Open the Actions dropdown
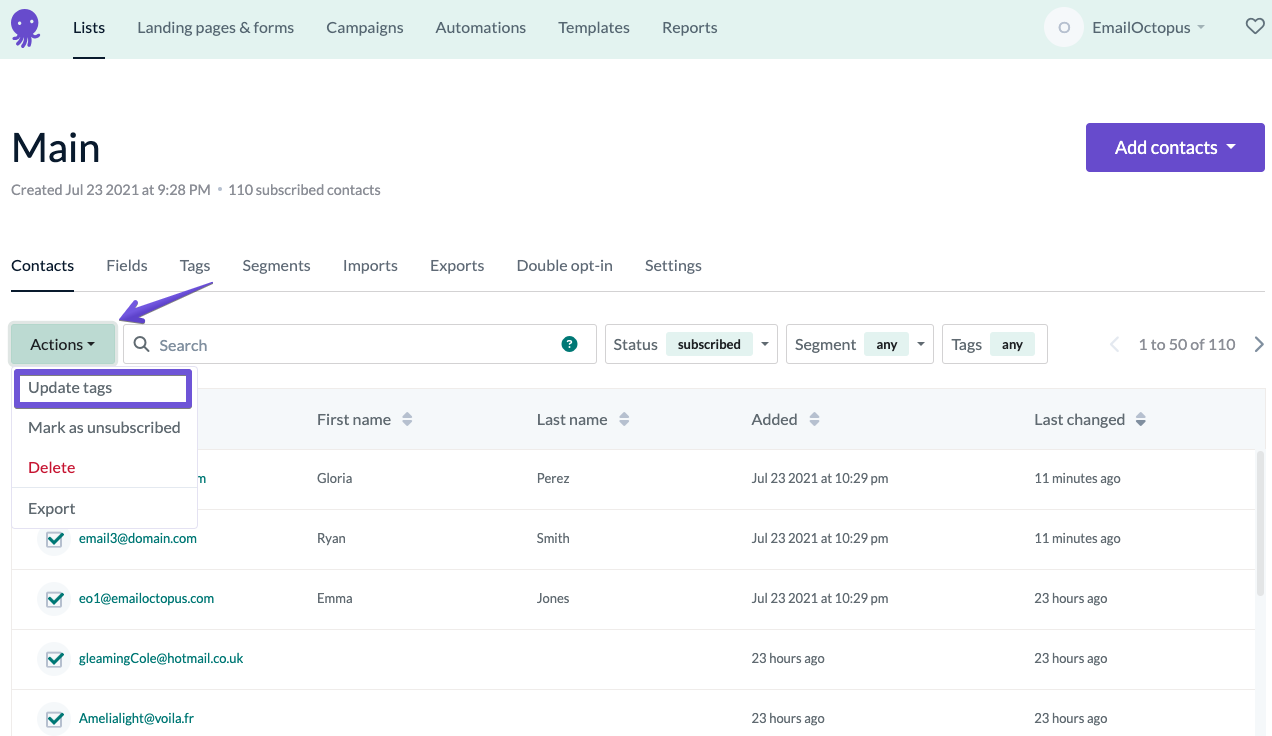The image size is (1272, 736). coord(63,344)
